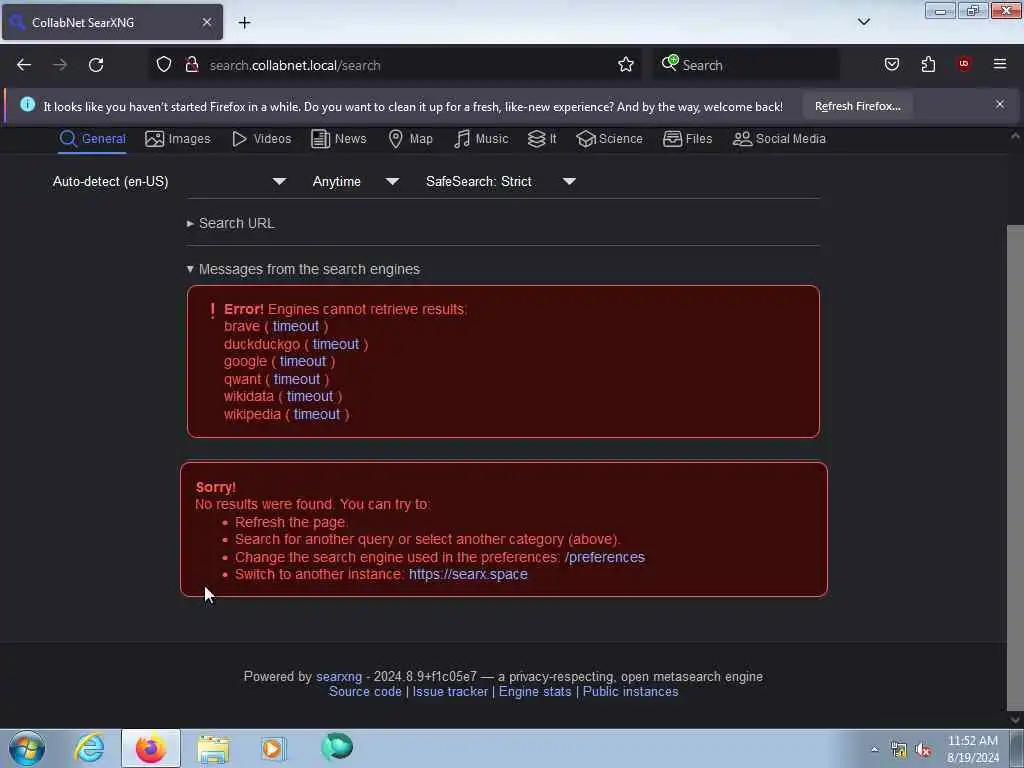Open the Firefox hamburger menu
Viewport: 1024px width, 768px height.
point(1000,64)
